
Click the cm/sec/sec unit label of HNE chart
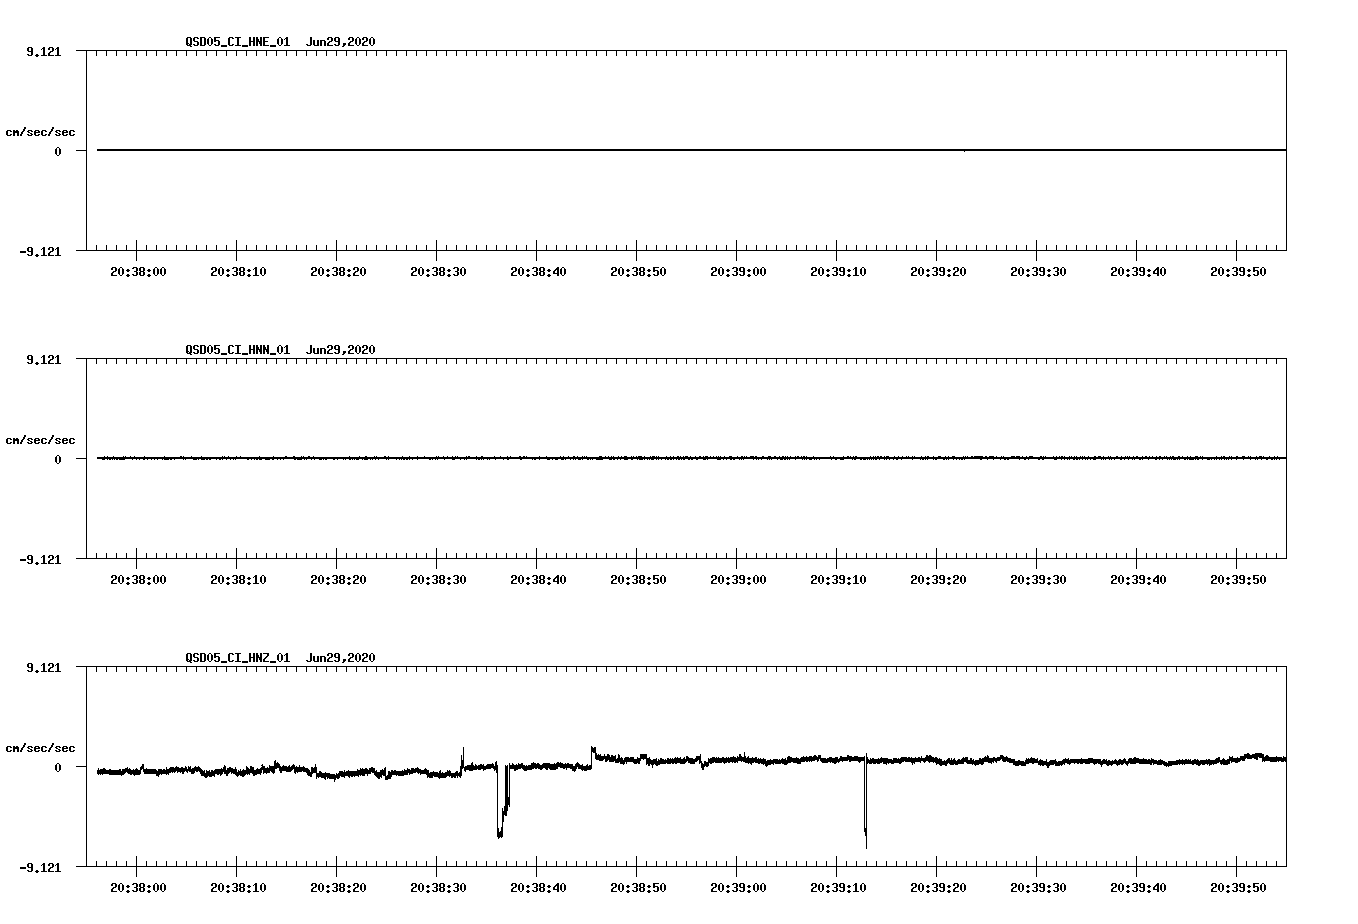pos(40,132)
